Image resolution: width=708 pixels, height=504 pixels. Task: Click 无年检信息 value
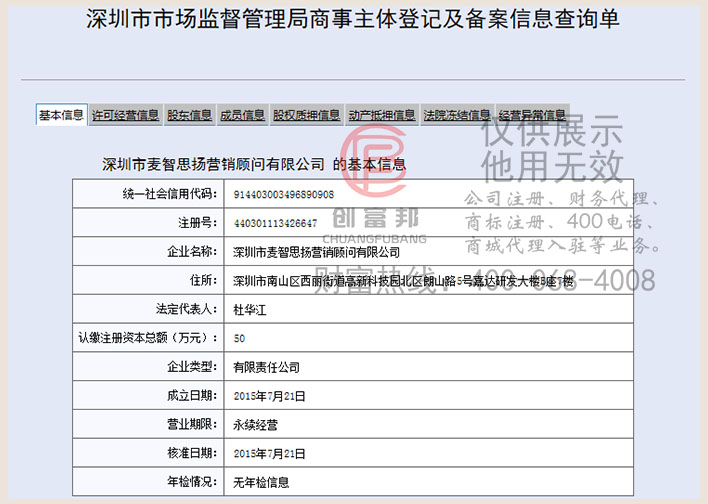(261, 482)
